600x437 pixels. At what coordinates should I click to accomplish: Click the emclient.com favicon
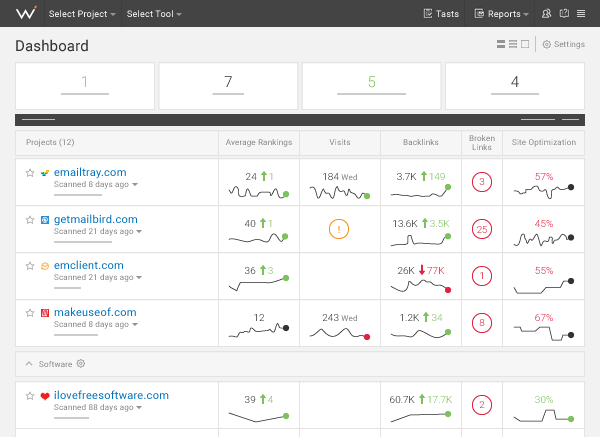tap(45, 266)
